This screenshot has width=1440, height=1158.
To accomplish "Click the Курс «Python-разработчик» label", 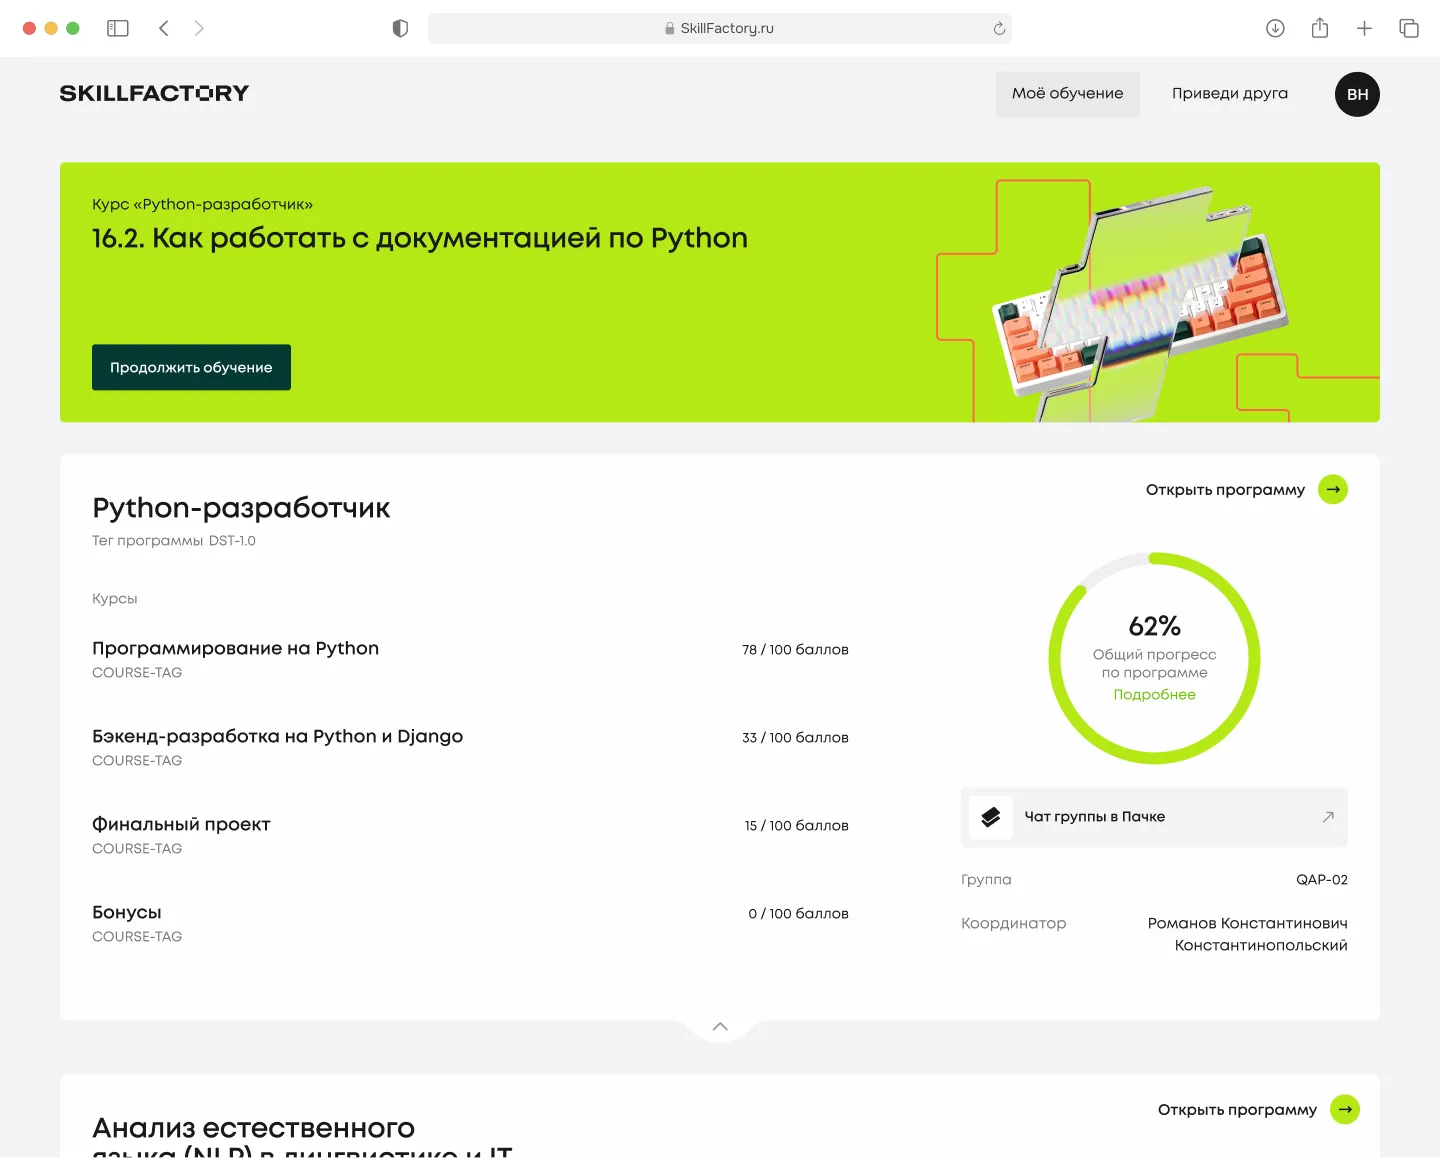I will [x=202, y=204].
